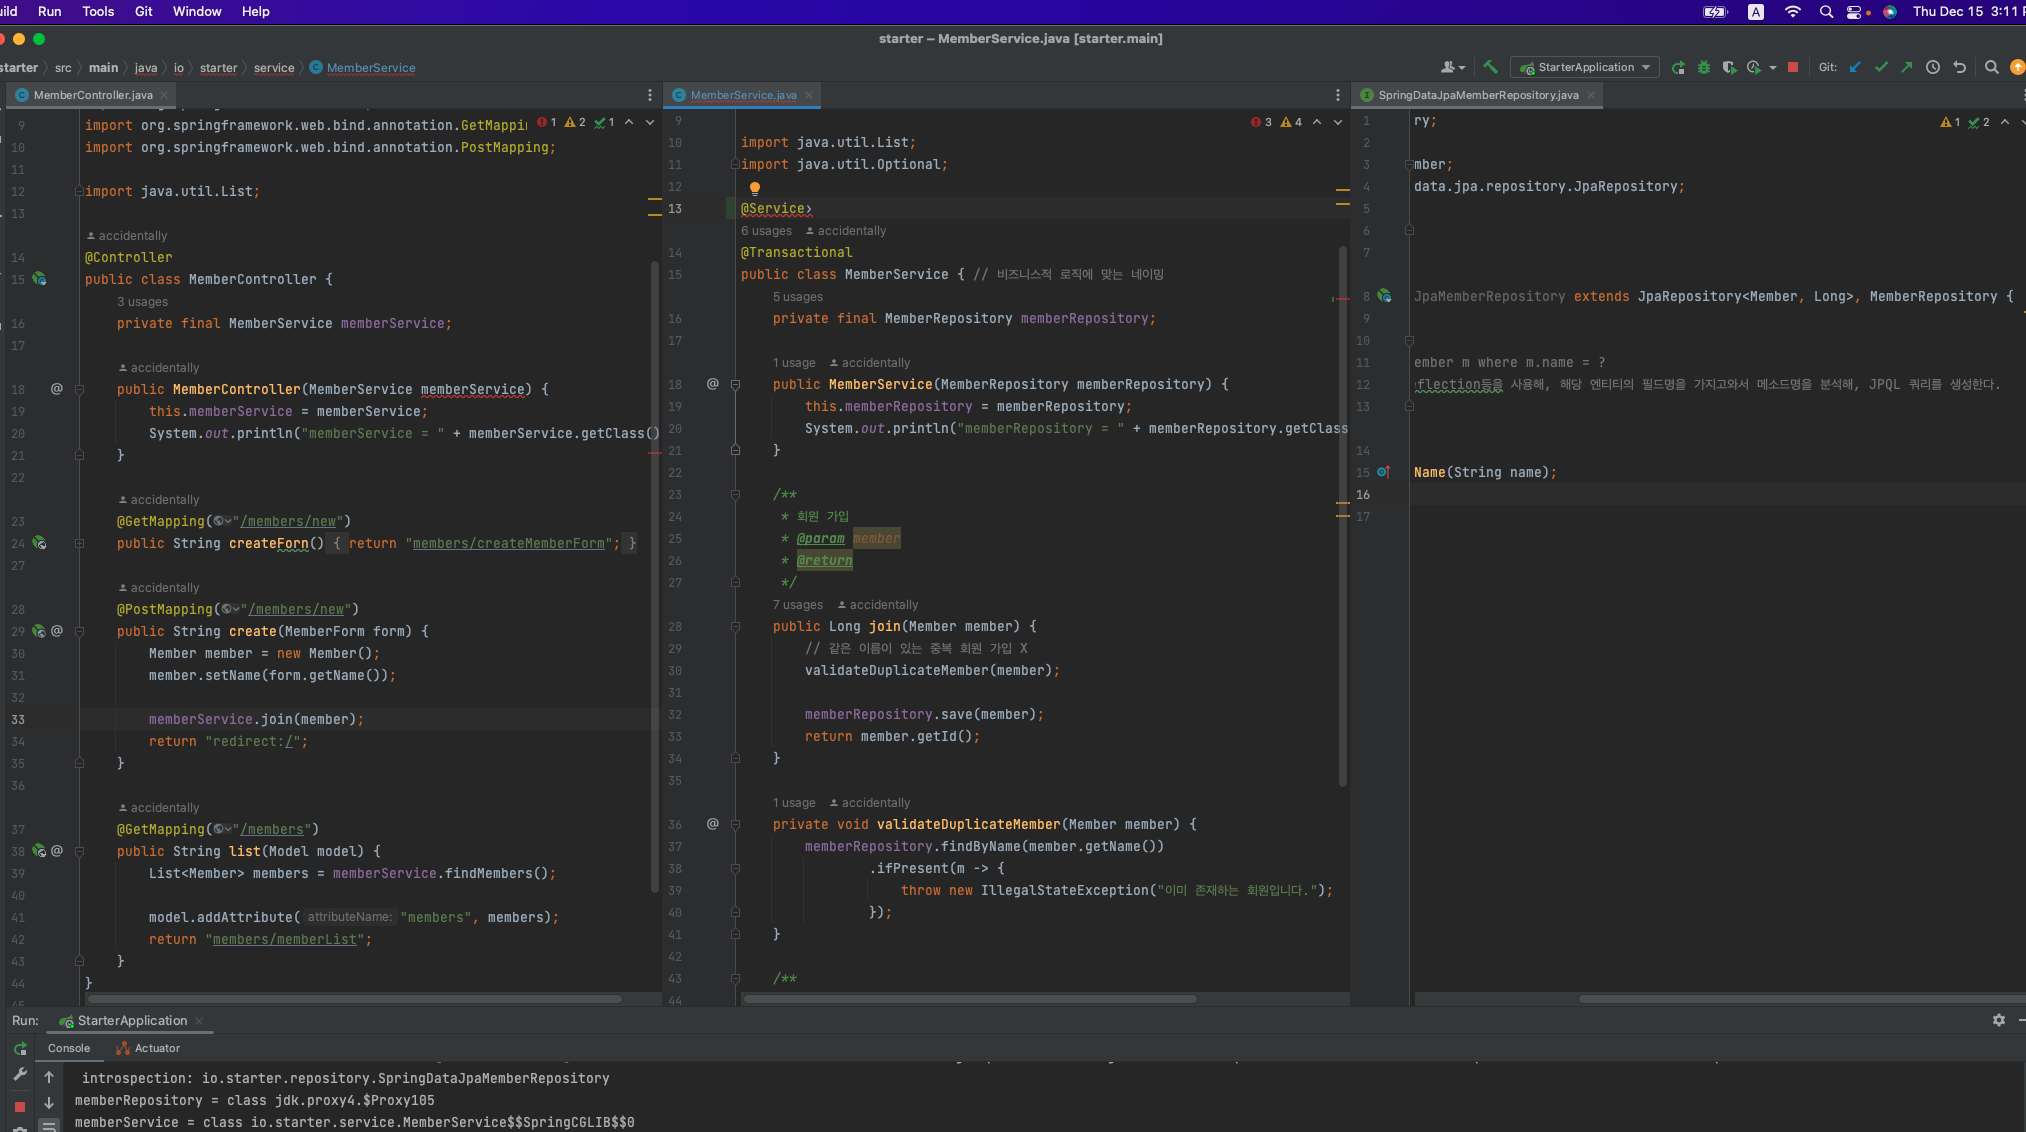2026x1132 pixels.
Task: Click the down arrow in console sidebar
Action: pyautogui.click(x=49, y=1102)
